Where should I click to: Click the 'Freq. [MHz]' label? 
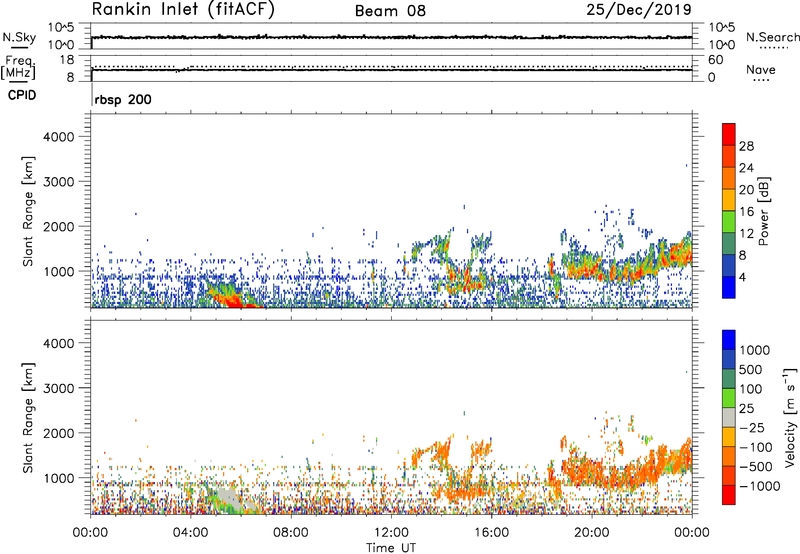pos(18,67)
